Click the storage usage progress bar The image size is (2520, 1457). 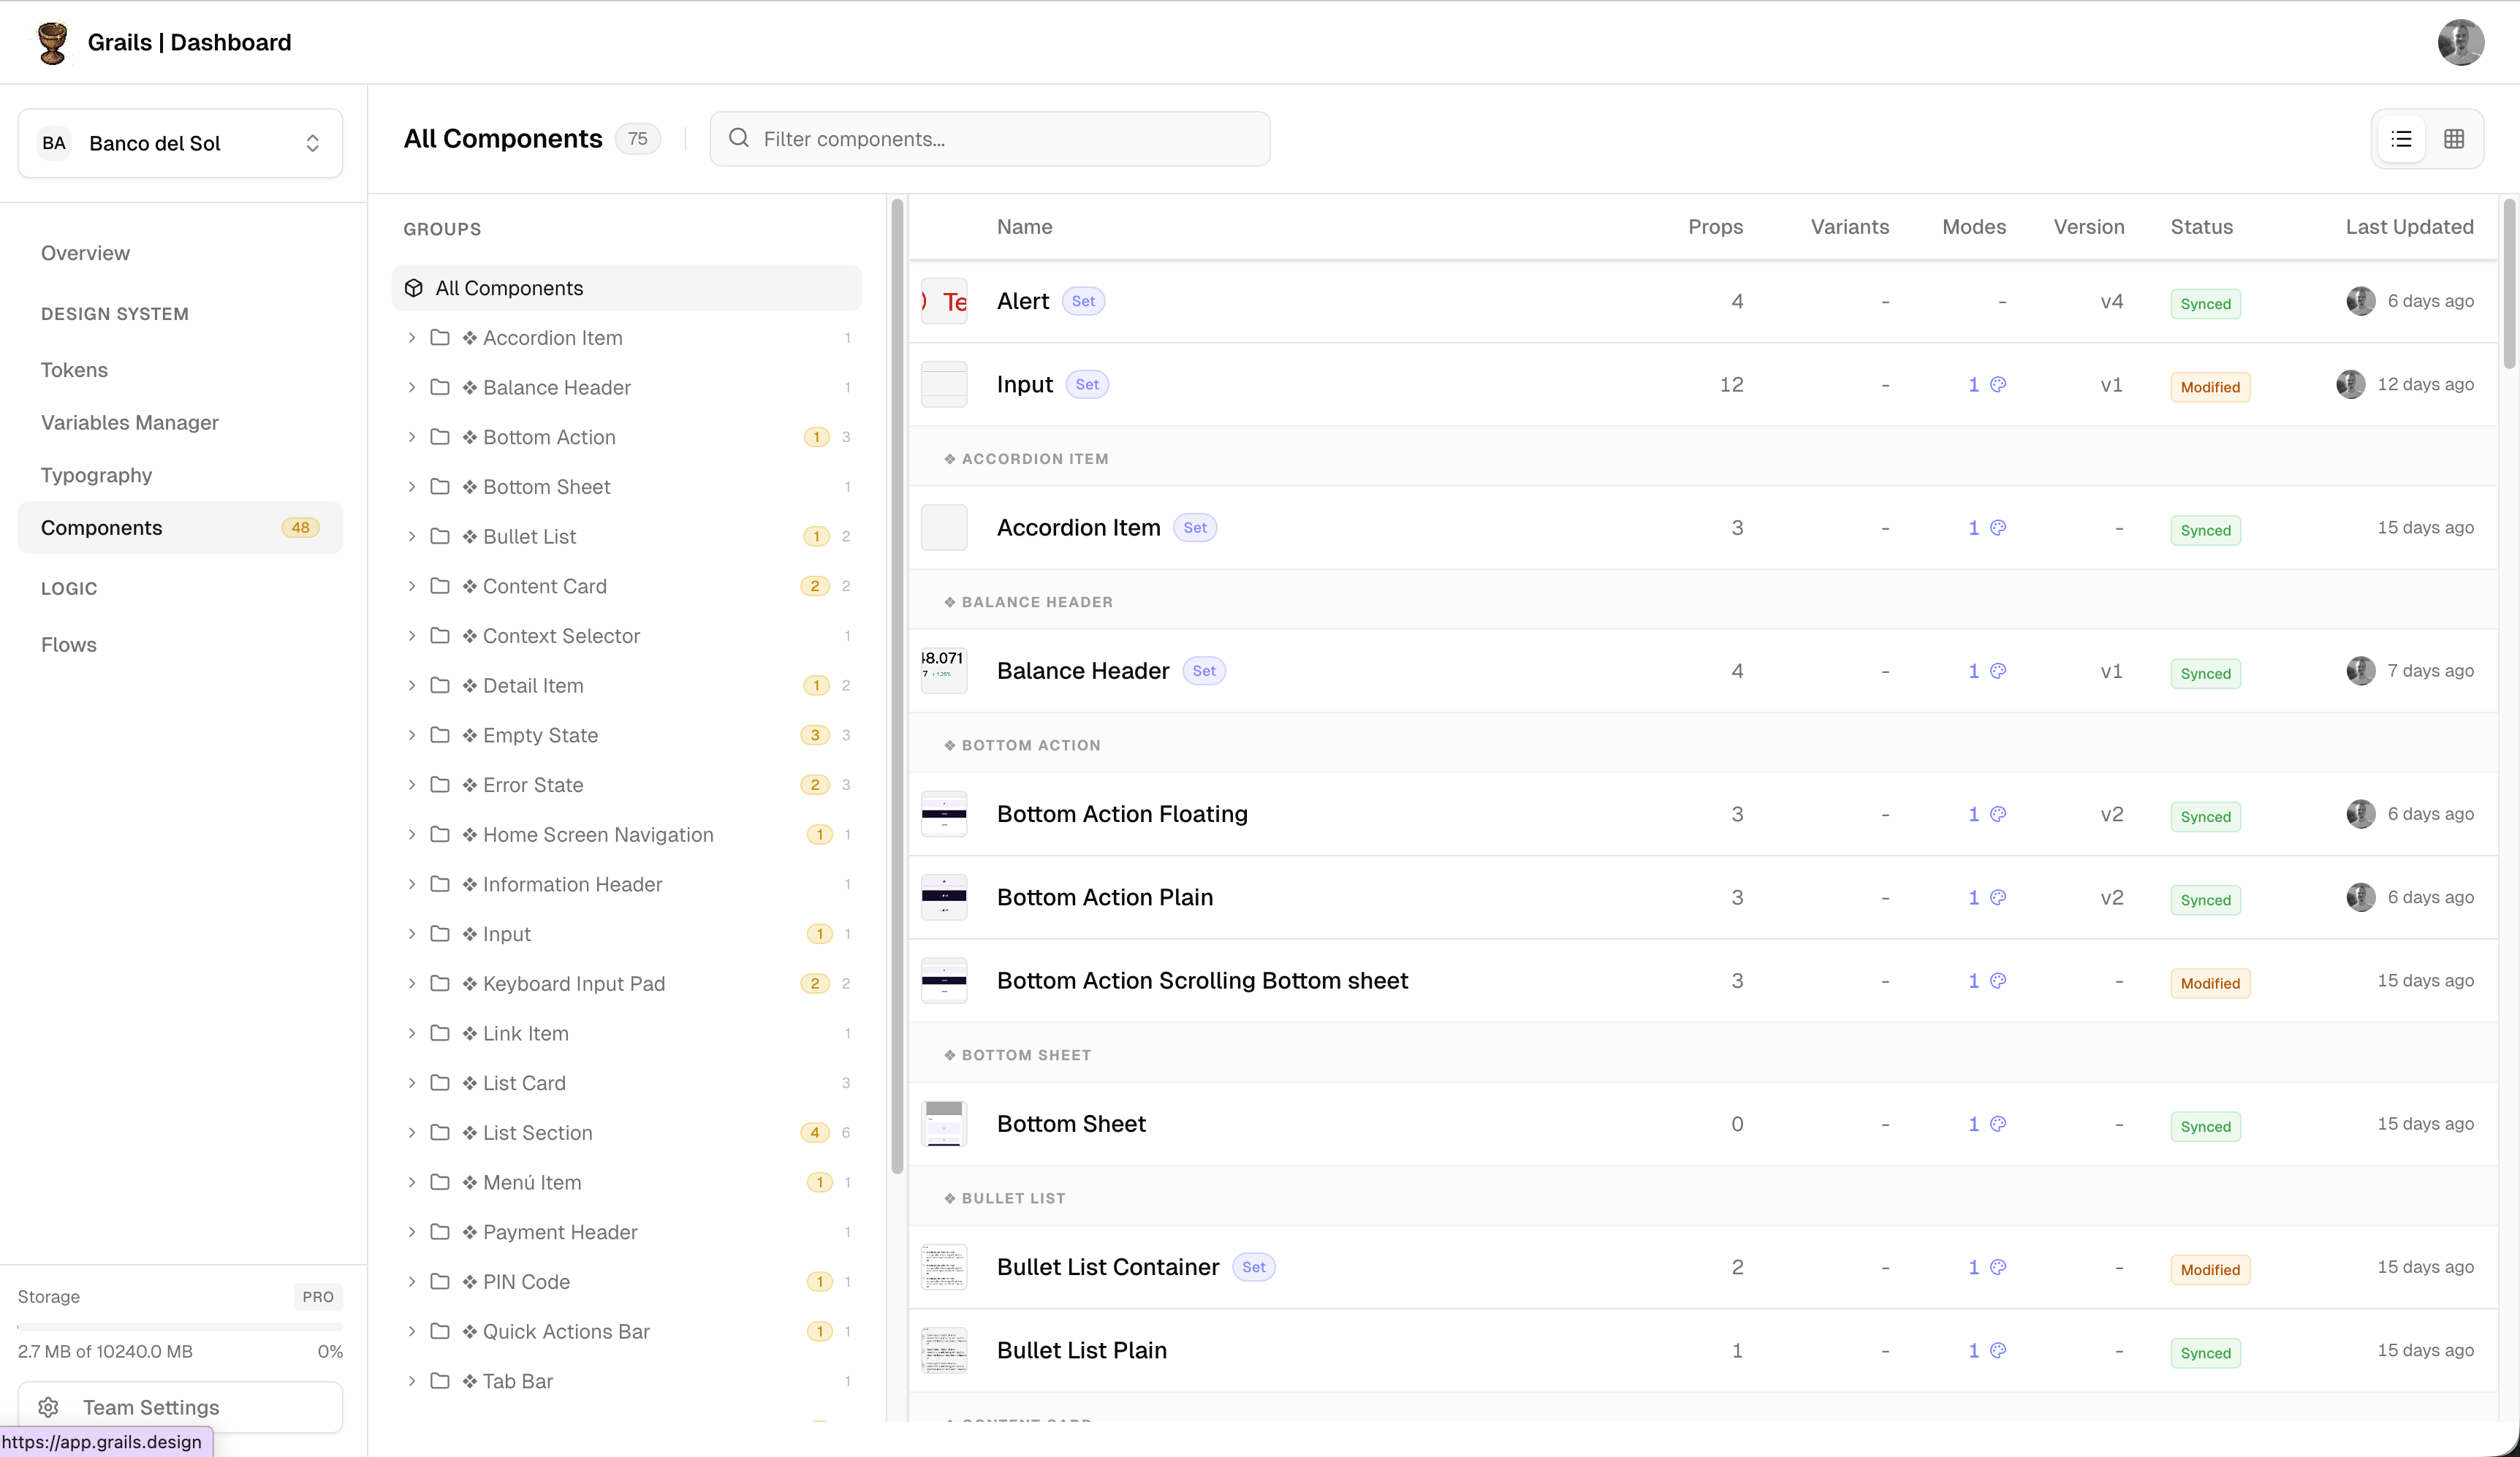tap(180, 1327)
